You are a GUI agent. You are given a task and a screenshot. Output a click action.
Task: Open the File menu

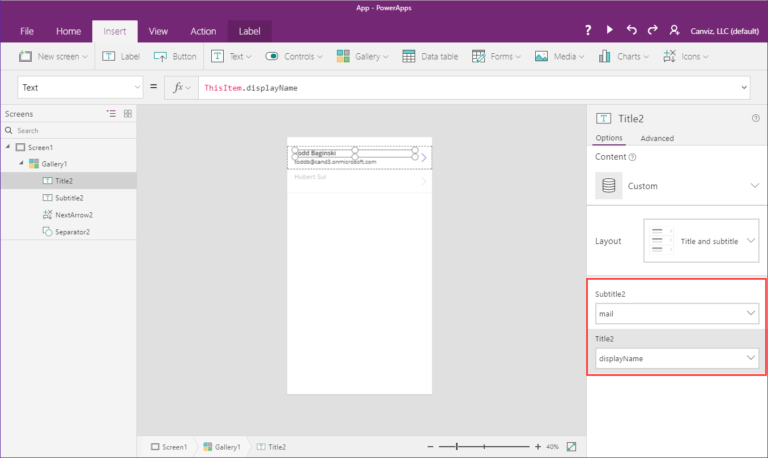coord(27,31)
